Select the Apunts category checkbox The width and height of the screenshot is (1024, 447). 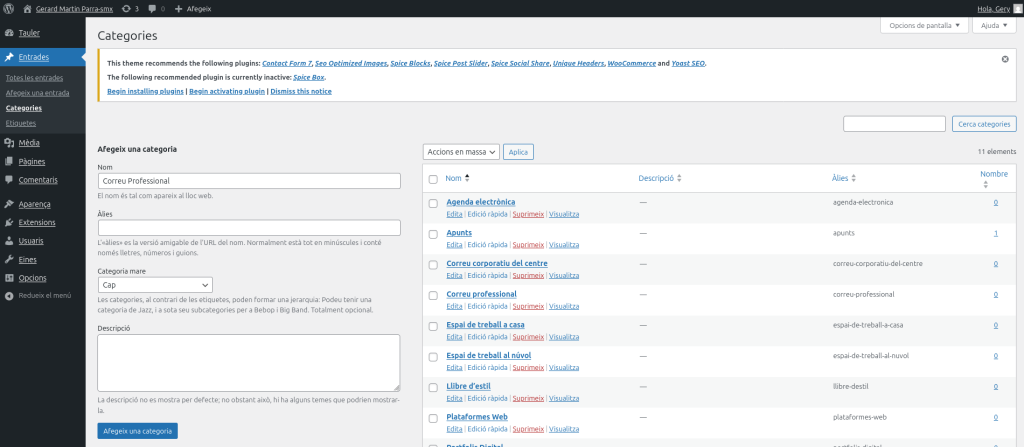click(433, 233)
